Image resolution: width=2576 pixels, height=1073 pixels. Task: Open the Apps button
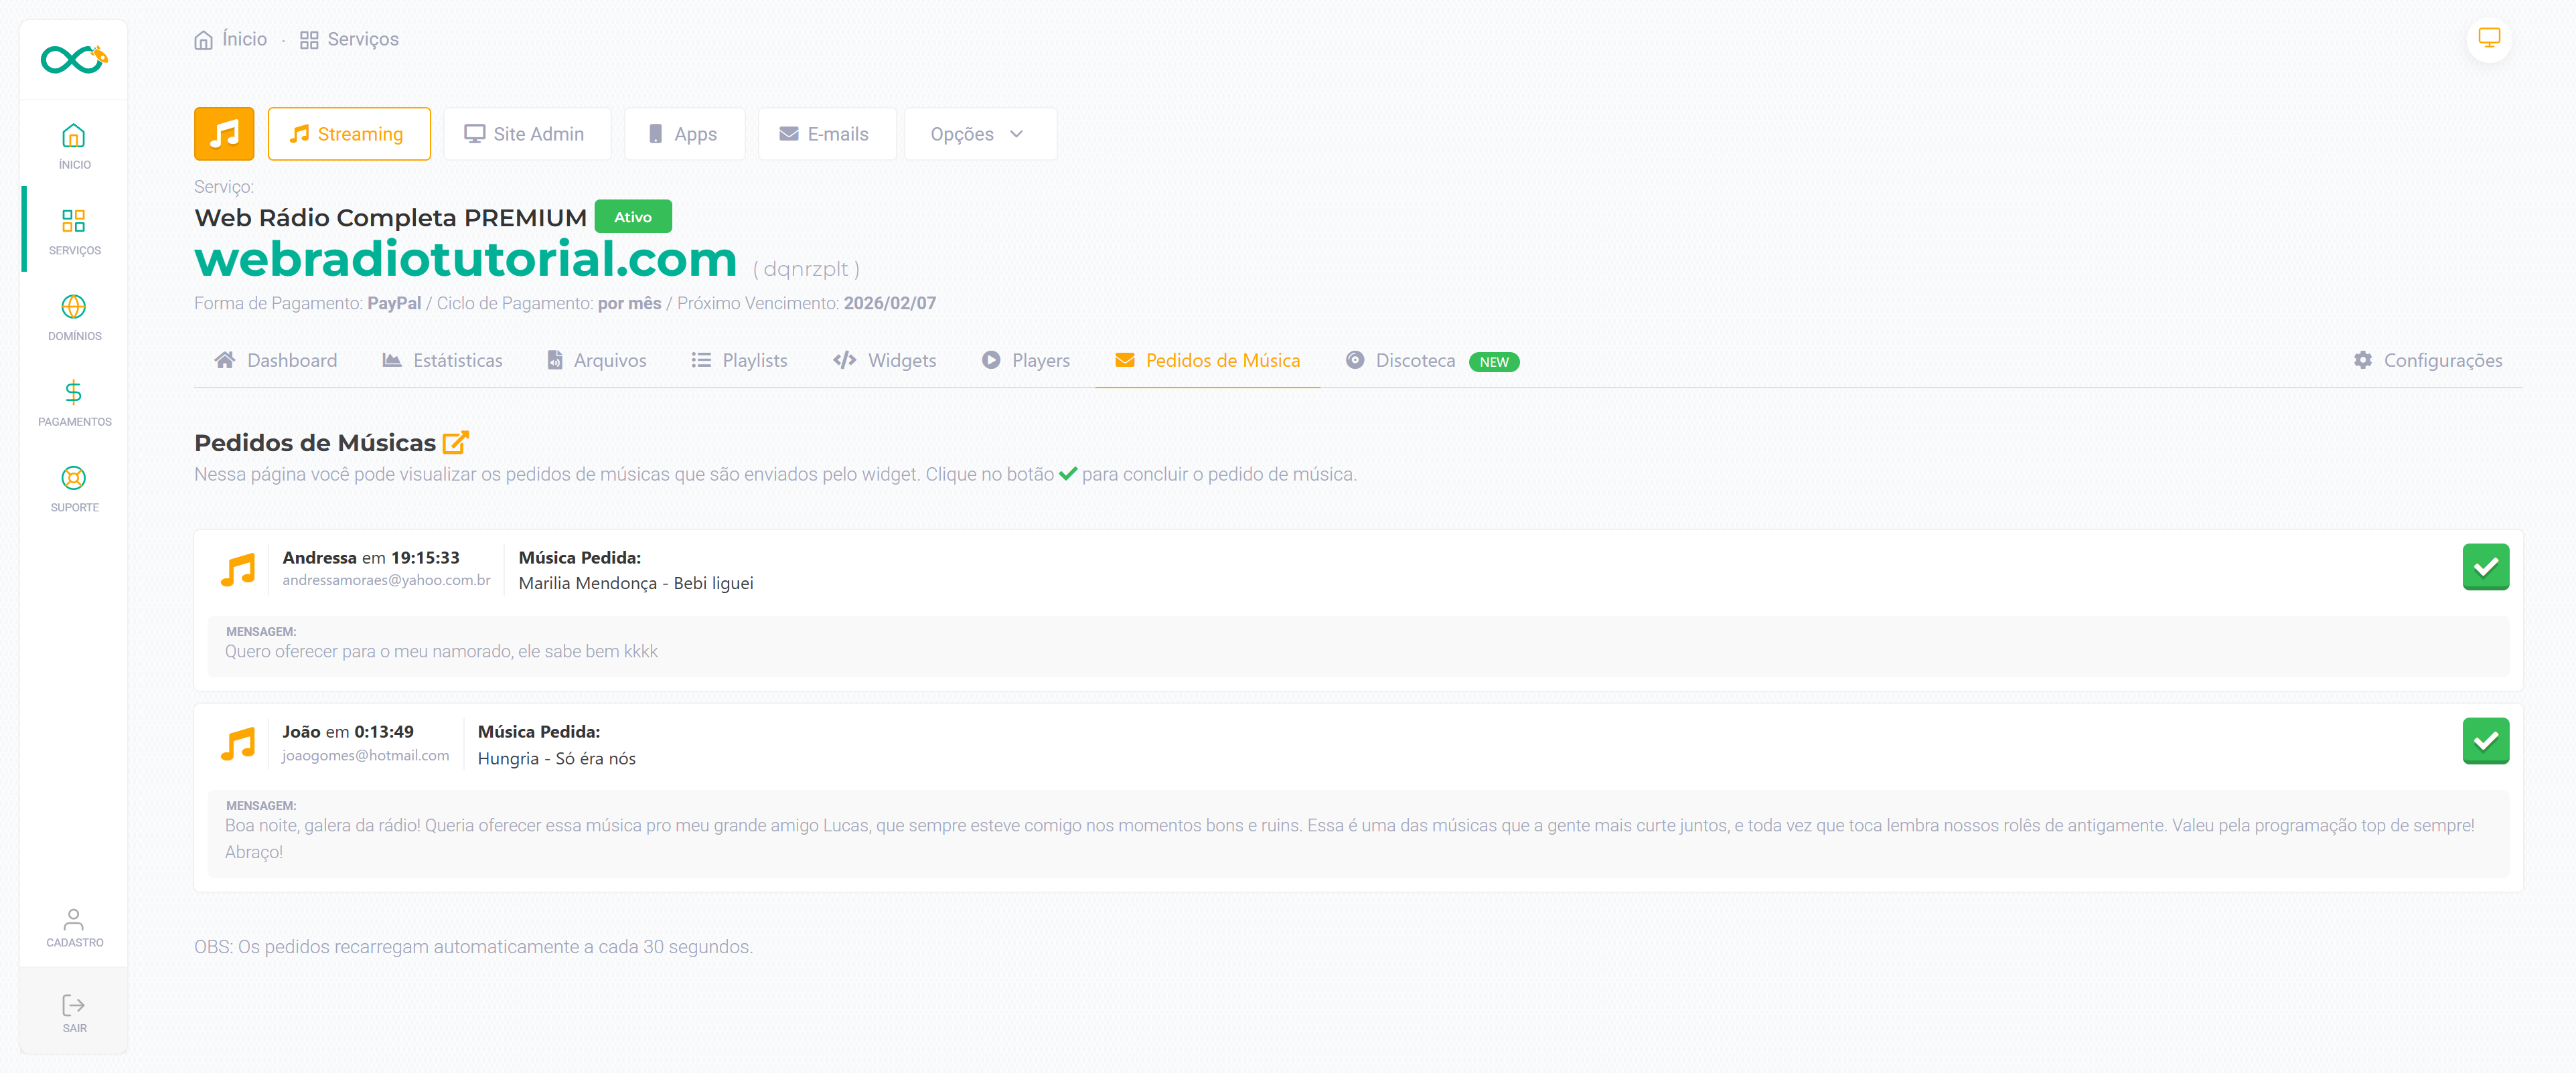[684, 134]
